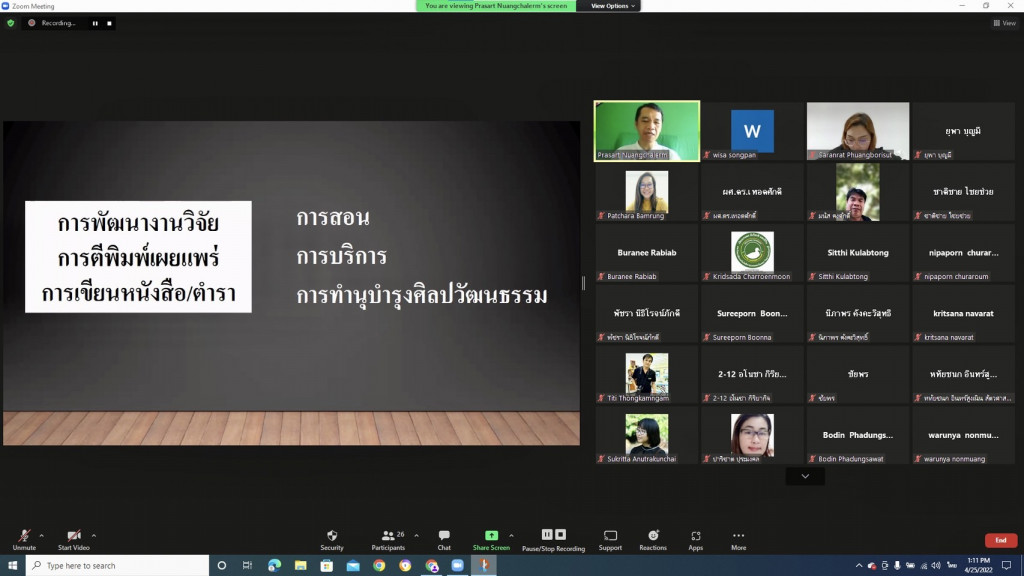
Task: Open the Reactions menu
Action: (x=653, y=539)
